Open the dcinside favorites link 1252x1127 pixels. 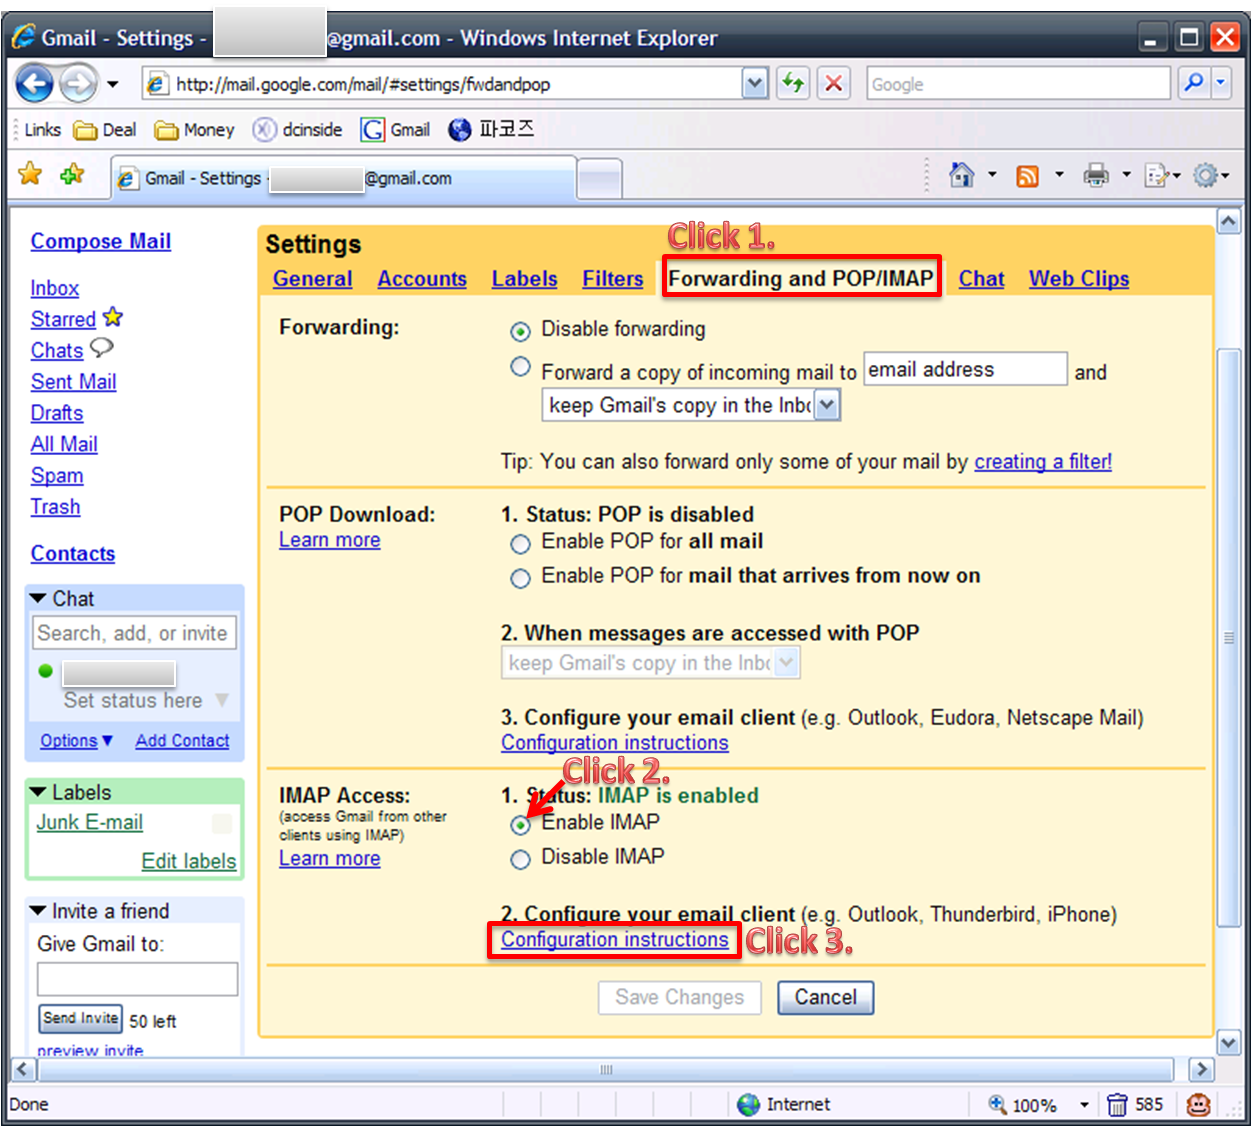pos(297,130)
